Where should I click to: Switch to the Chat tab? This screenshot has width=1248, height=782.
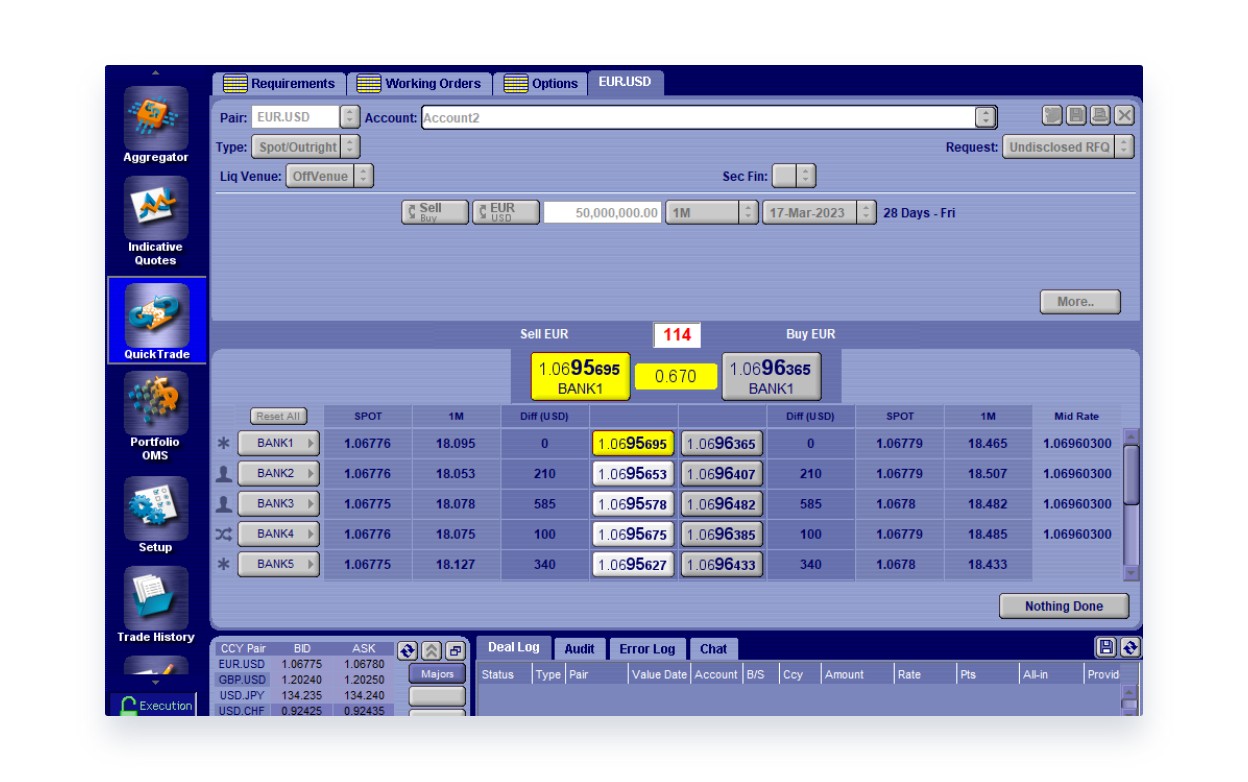click(713, 649)
